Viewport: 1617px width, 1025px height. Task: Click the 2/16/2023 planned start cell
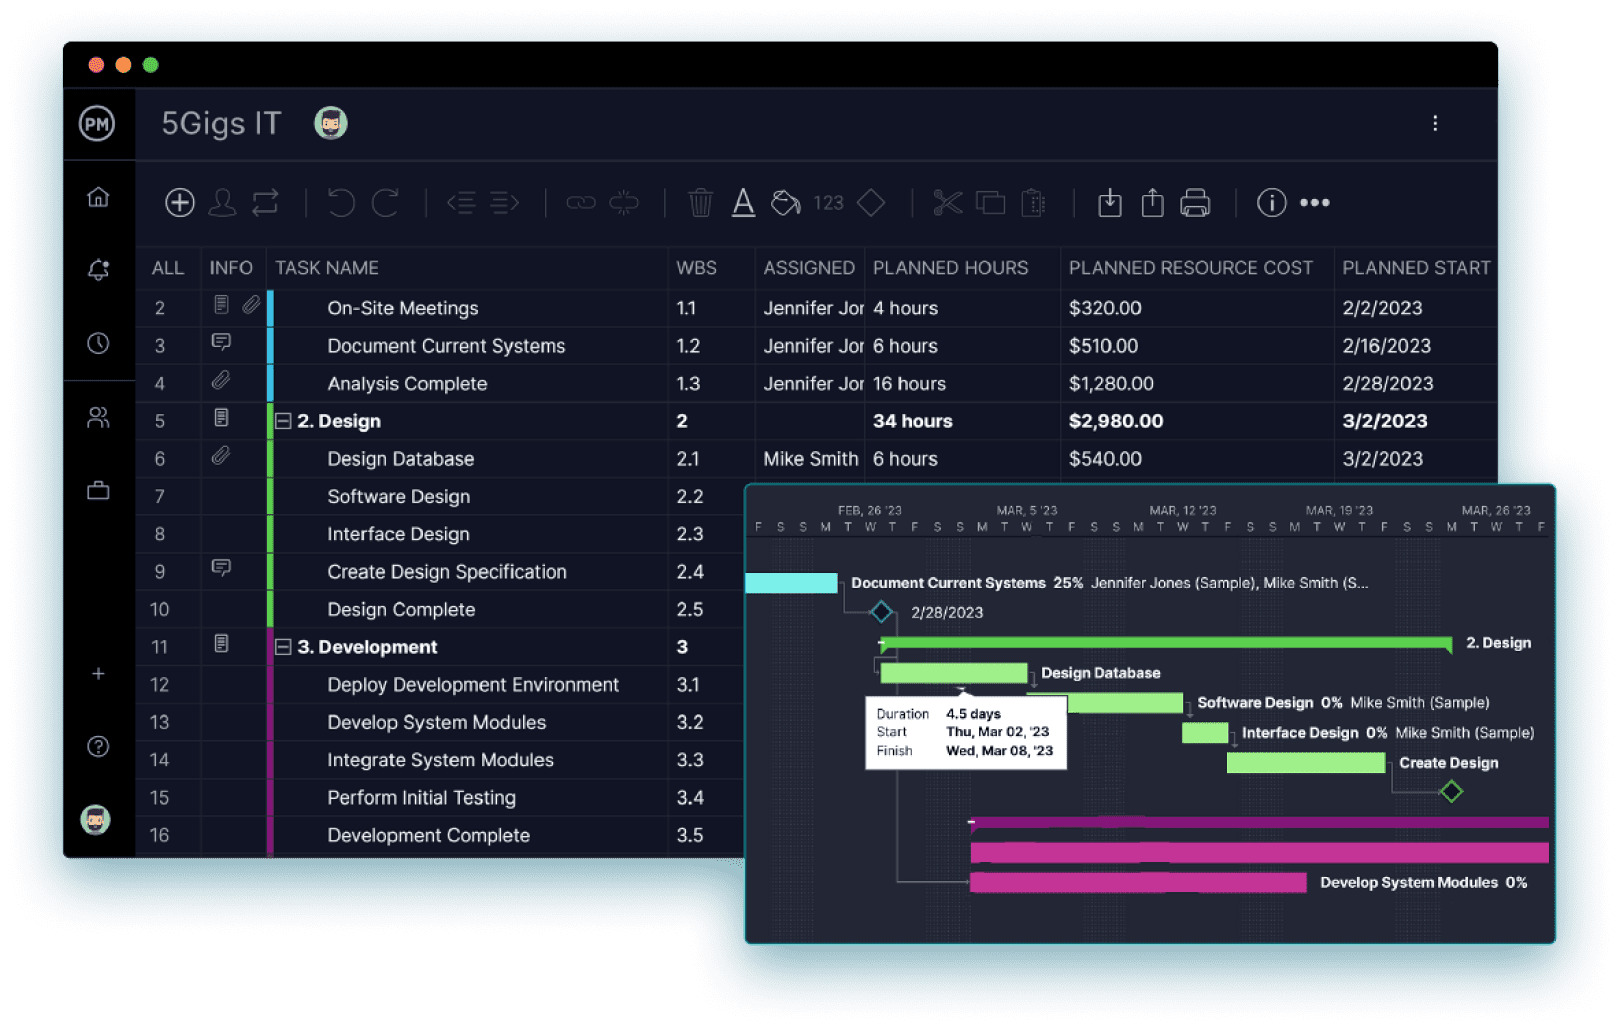(x=1386, y=346)
